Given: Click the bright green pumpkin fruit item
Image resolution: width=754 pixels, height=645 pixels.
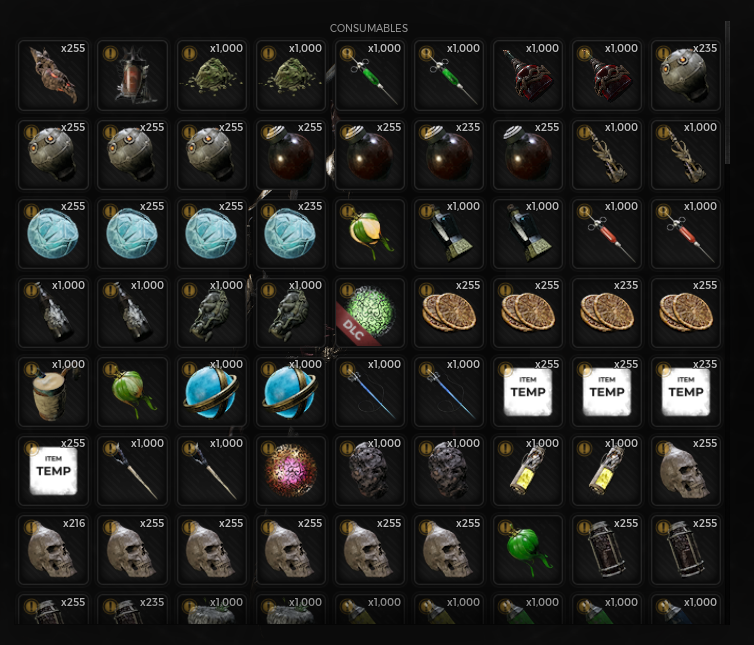Looking at the screenshot, I should point(528,550).
